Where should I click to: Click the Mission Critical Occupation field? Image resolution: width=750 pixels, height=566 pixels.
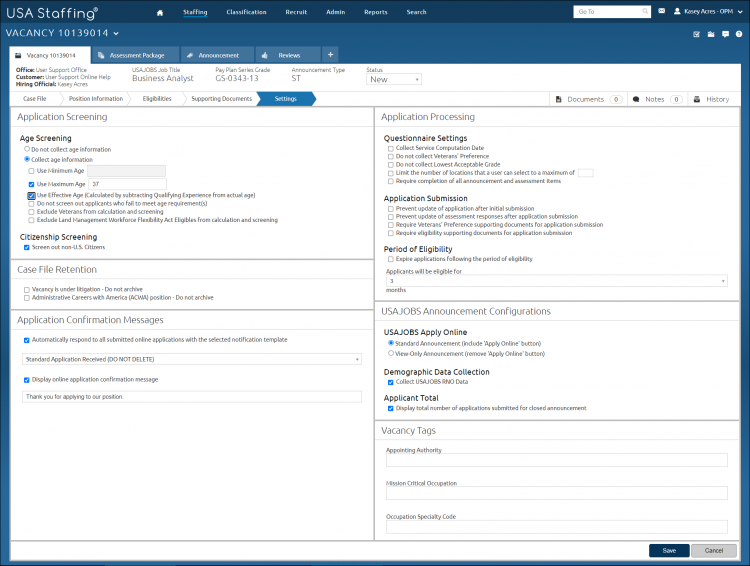point(557,493)
